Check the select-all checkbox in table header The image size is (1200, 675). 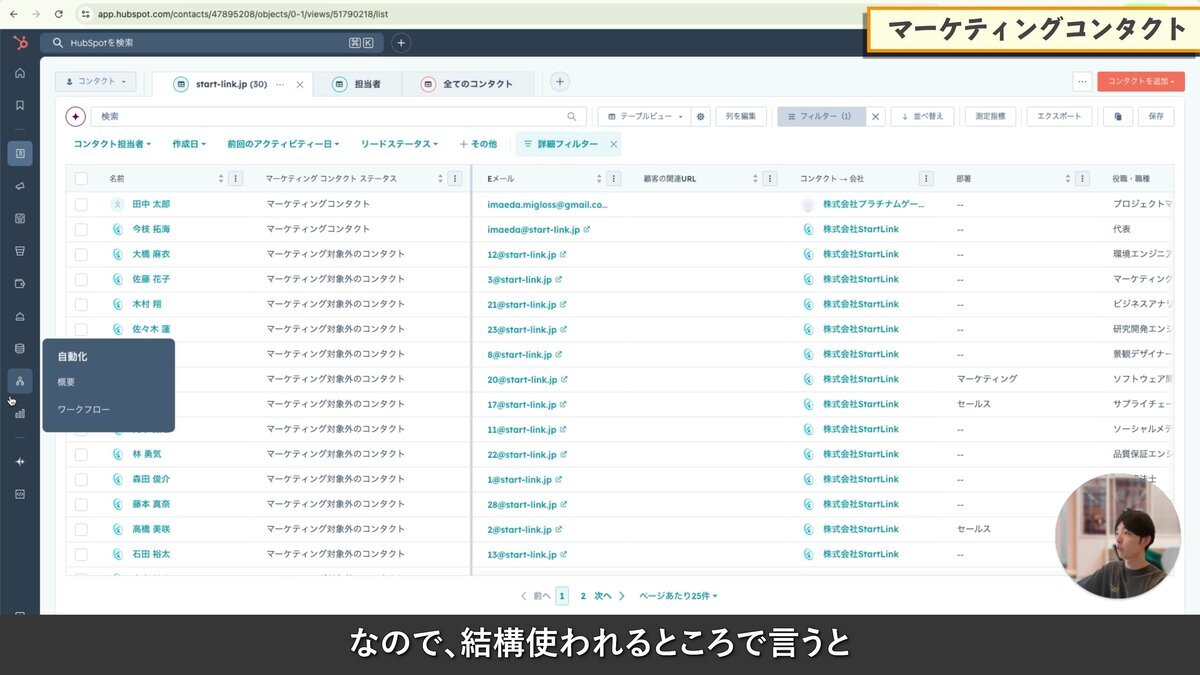coord(81,178)
